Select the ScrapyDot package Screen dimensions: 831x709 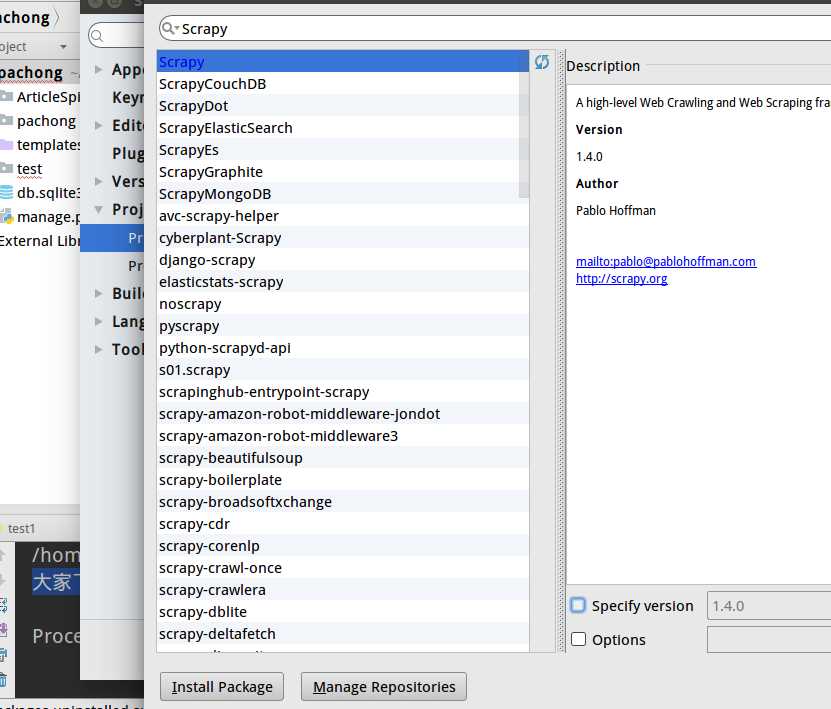[343, 105]
